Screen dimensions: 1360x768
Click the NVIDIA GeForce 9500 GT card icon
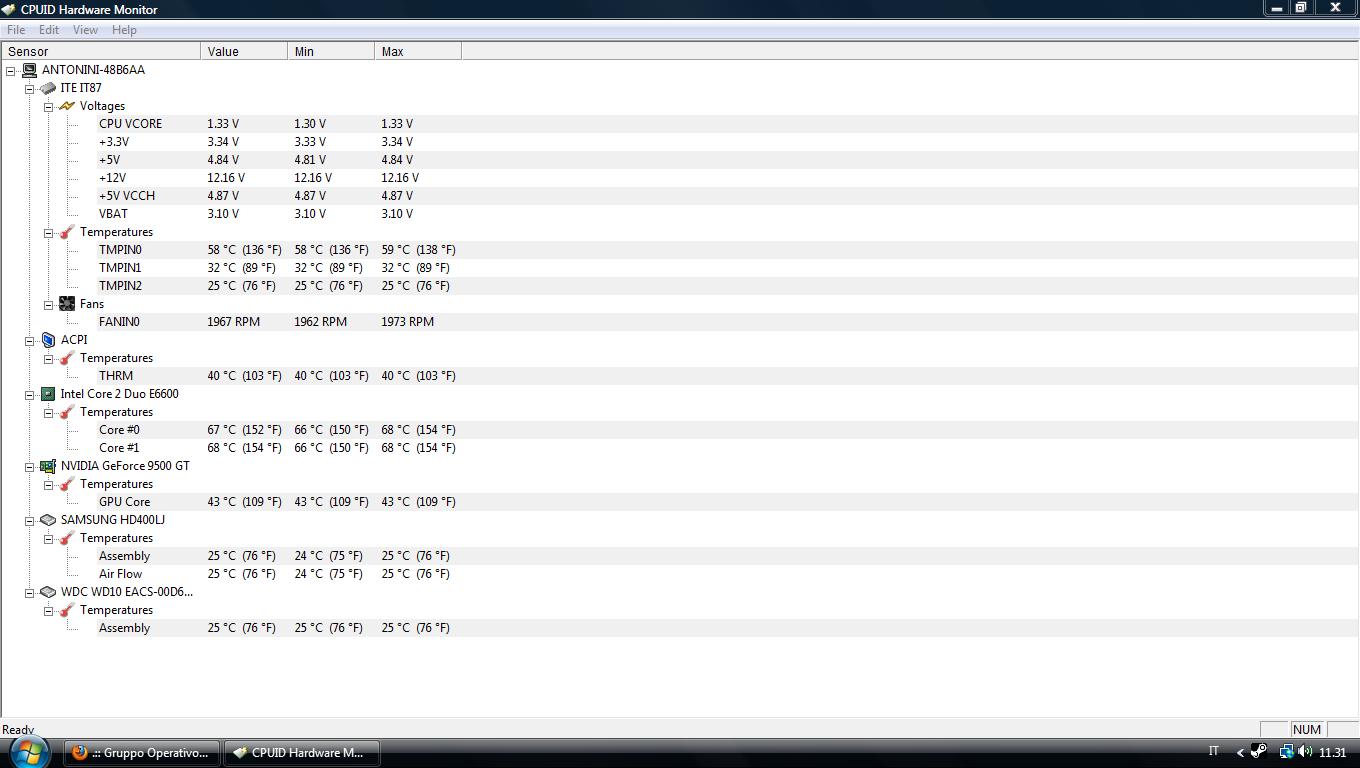coord(48,466)
